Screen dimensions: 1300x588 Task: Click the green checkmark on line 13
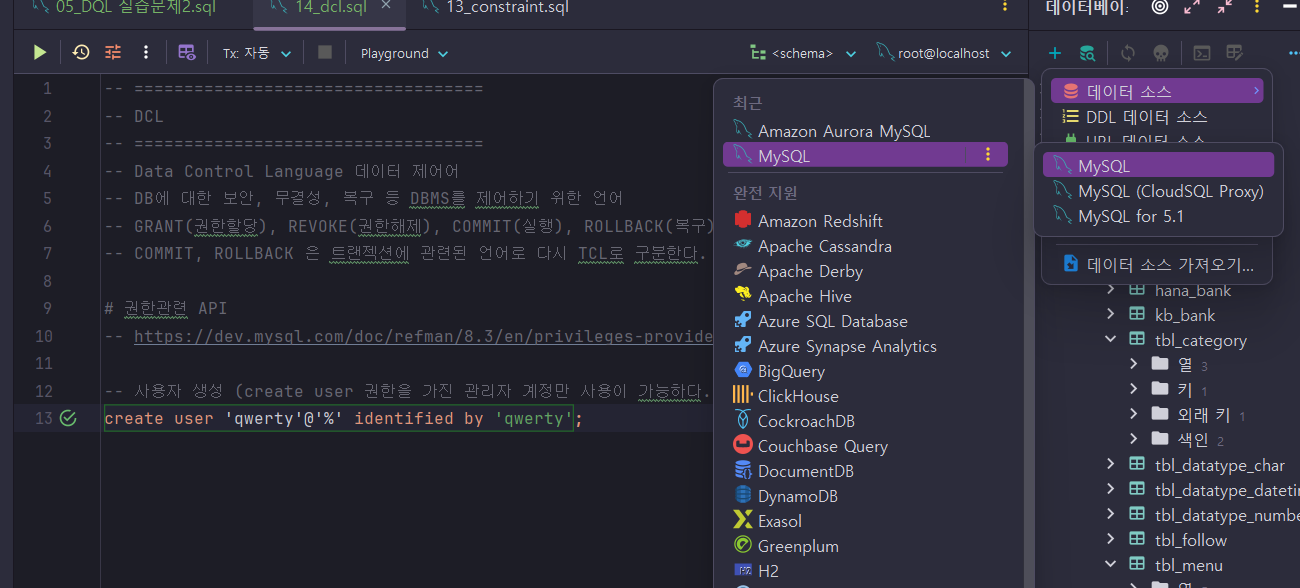coord(68,418)
